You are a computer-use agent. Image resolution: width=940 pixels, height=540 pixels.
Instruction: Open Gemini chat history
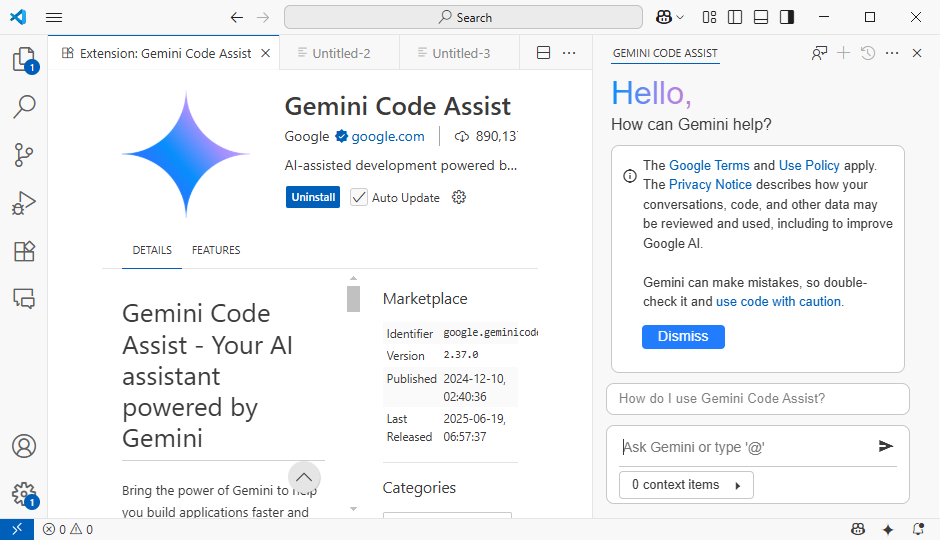click(867, 53)
